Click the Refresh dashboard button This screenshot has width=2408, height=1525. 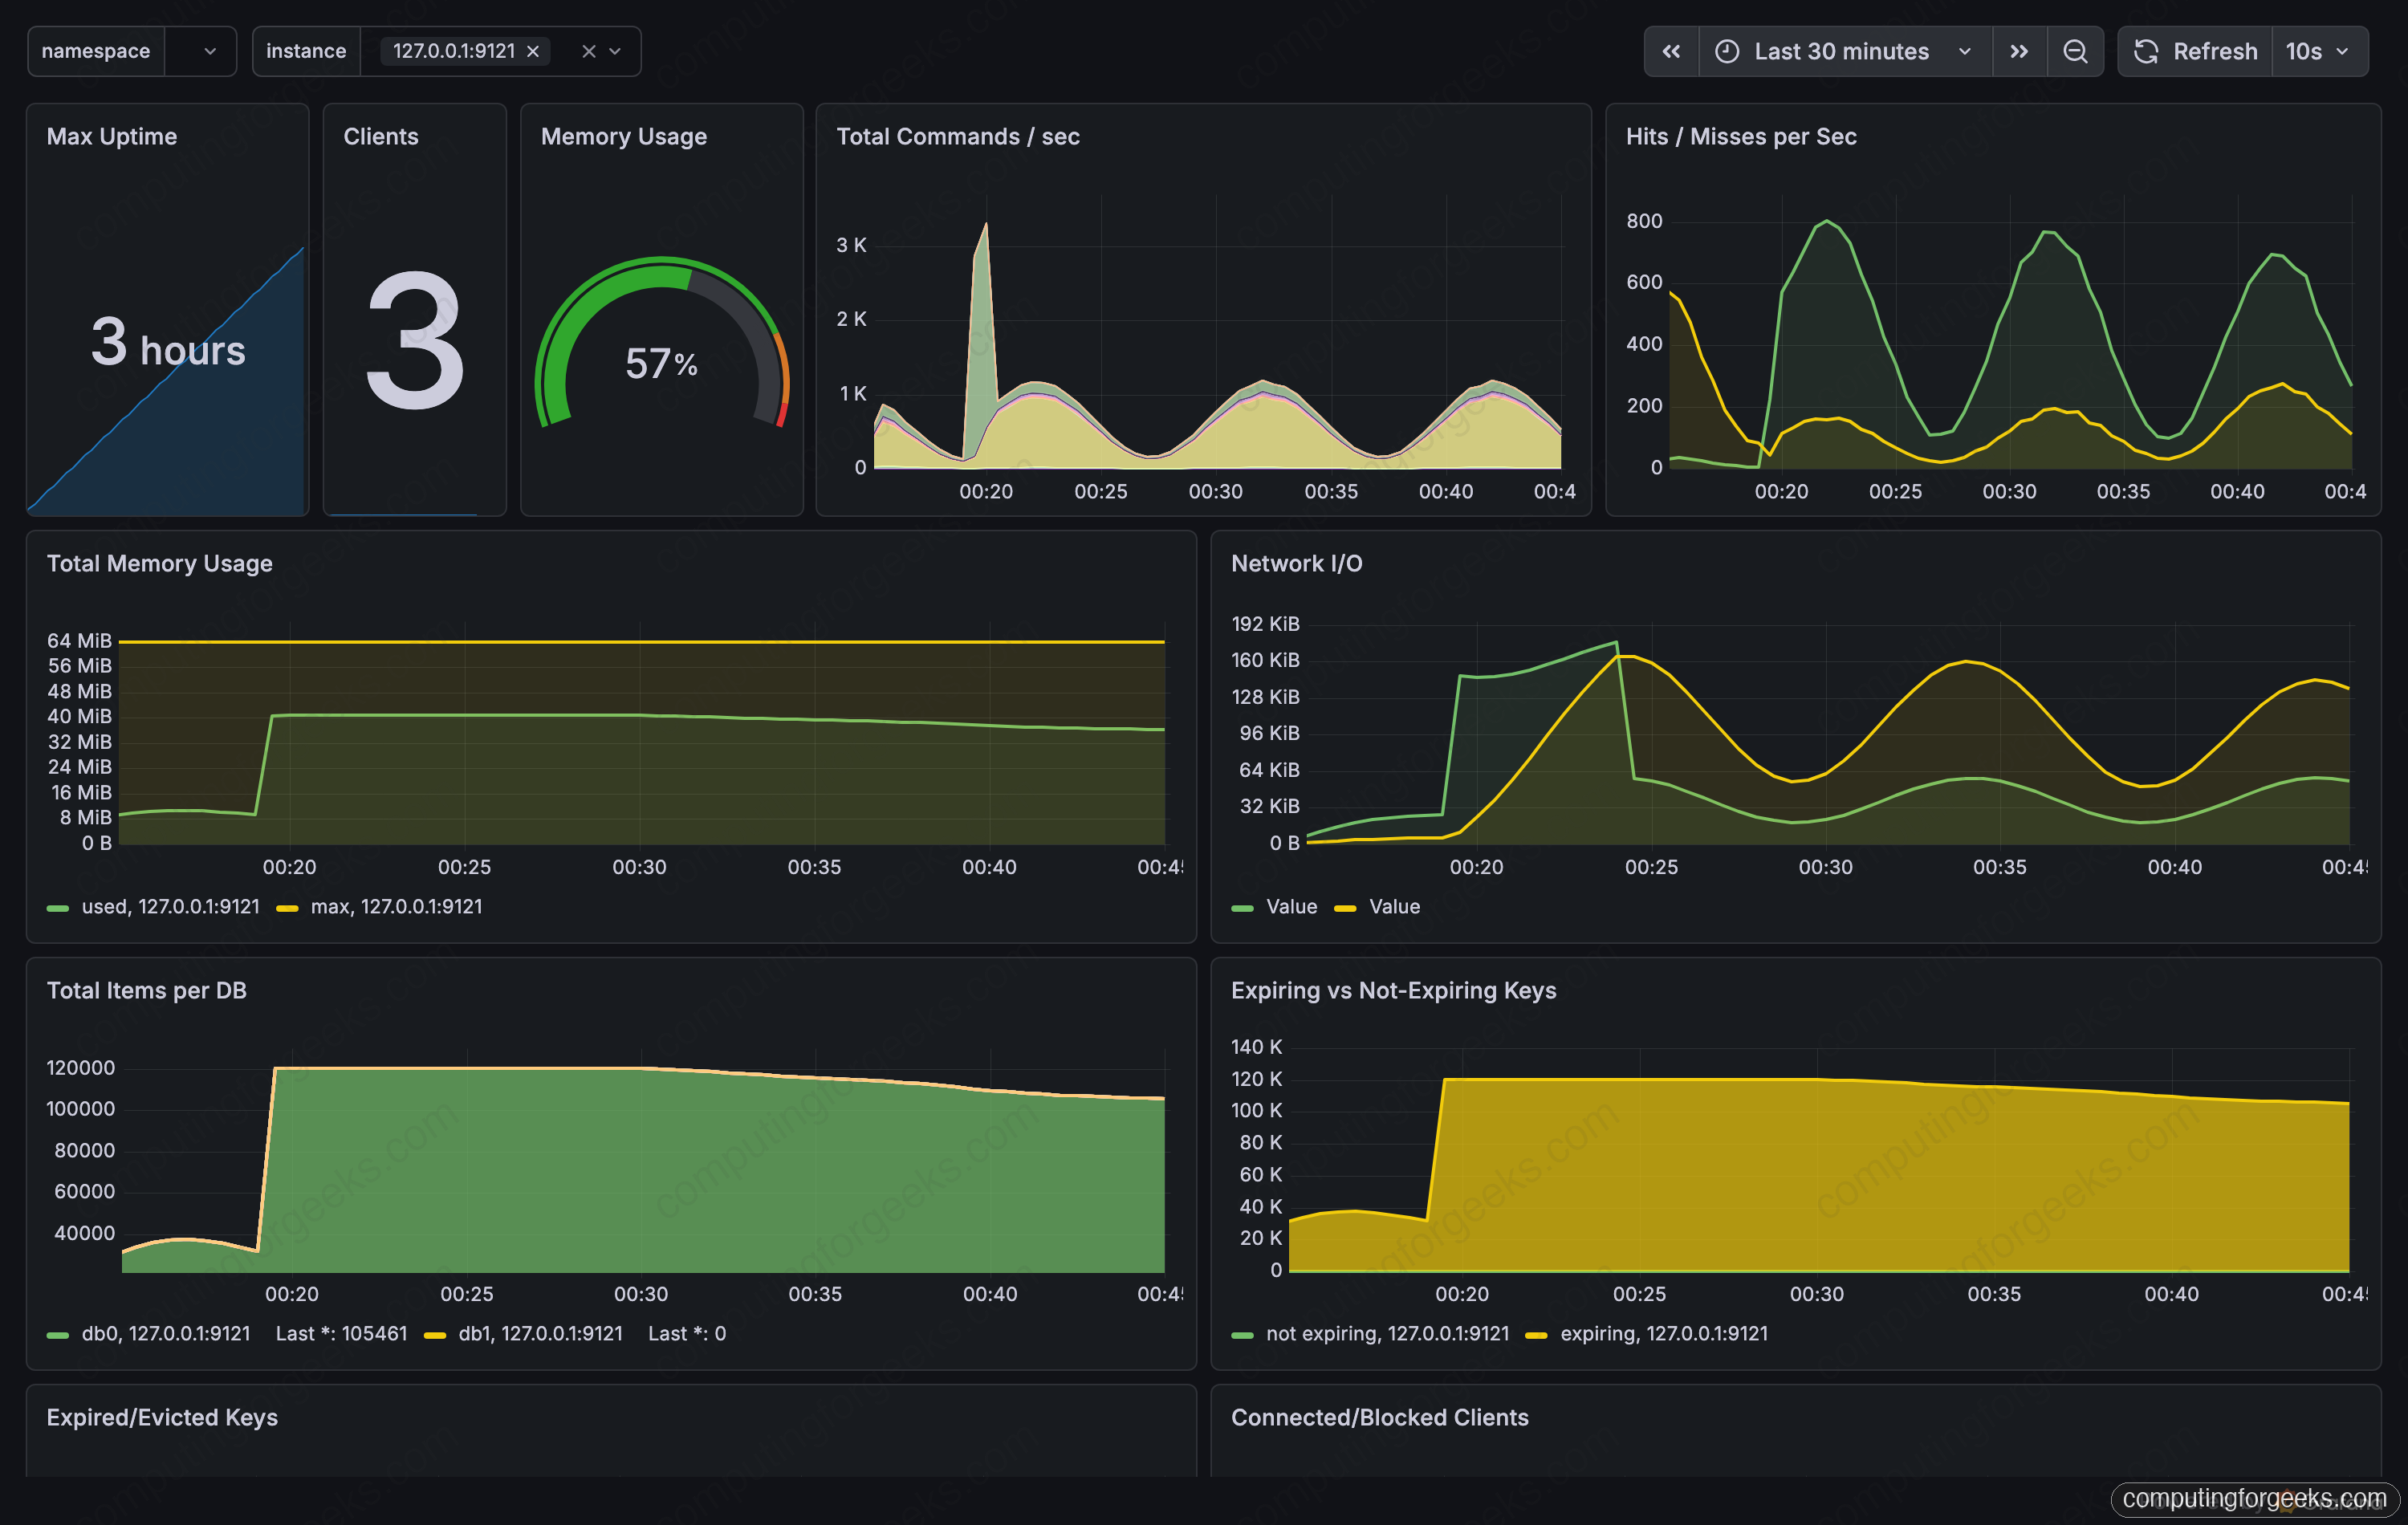point(2195,51)
